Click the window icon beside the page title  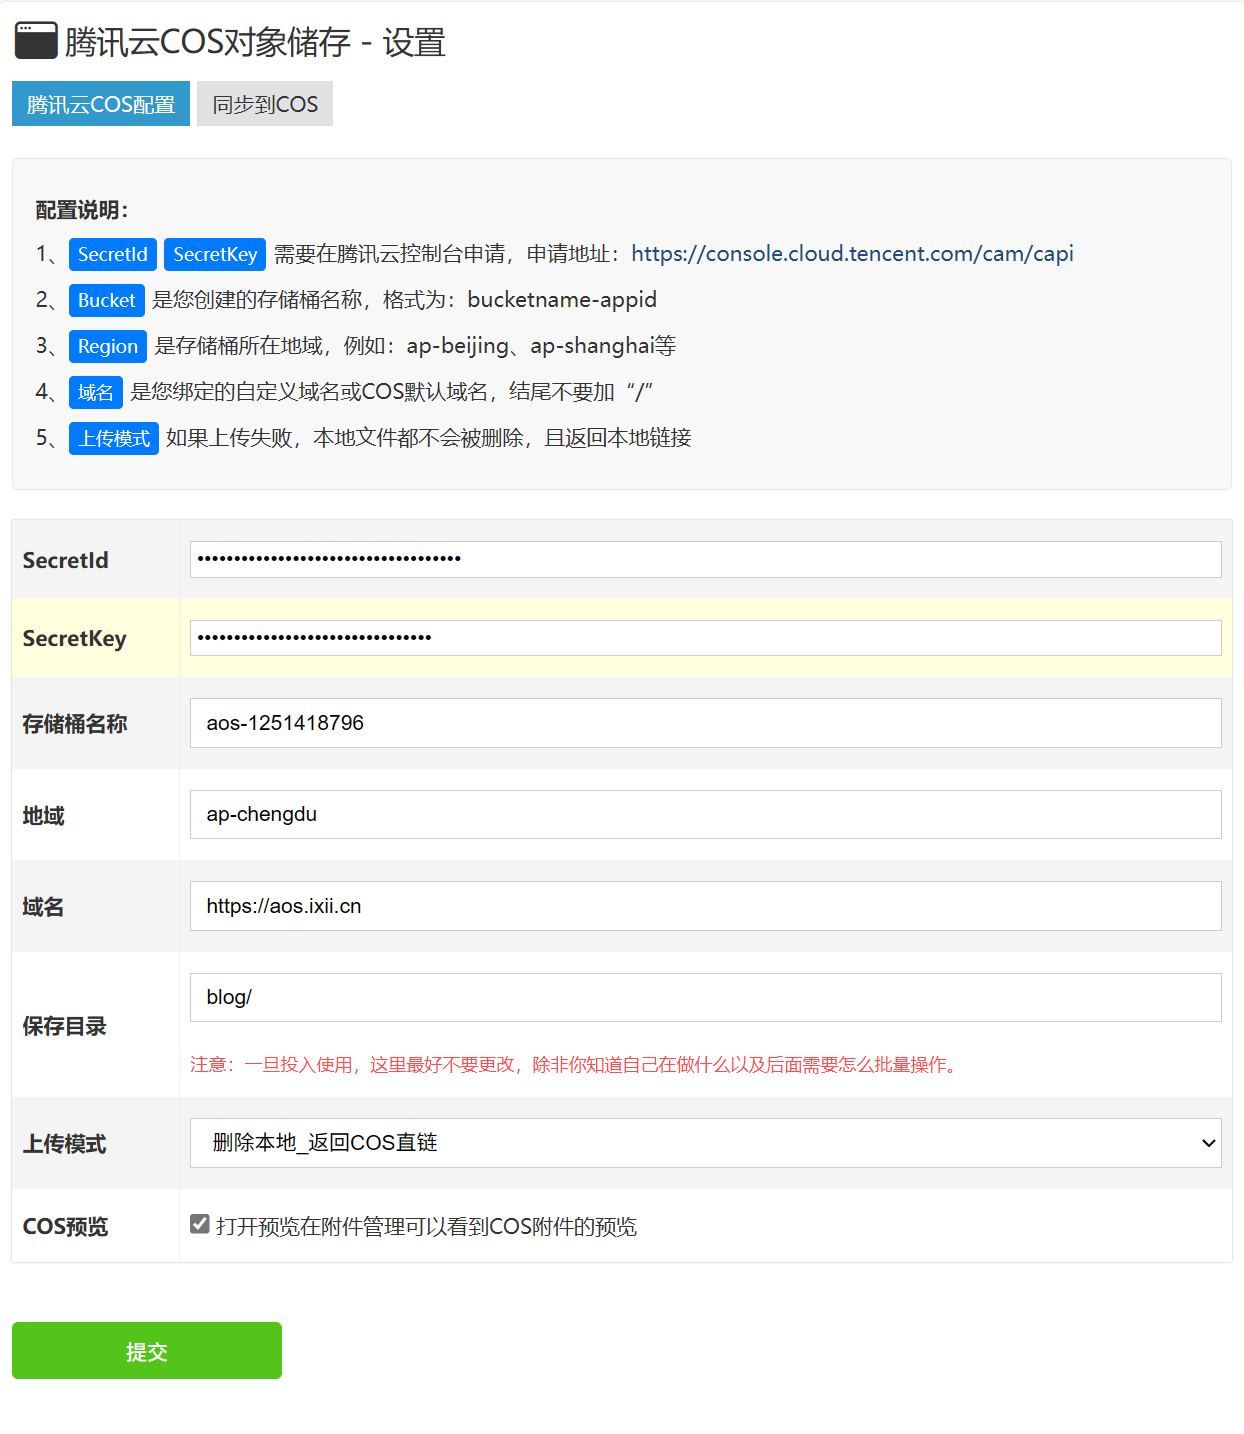click(36, 41)
